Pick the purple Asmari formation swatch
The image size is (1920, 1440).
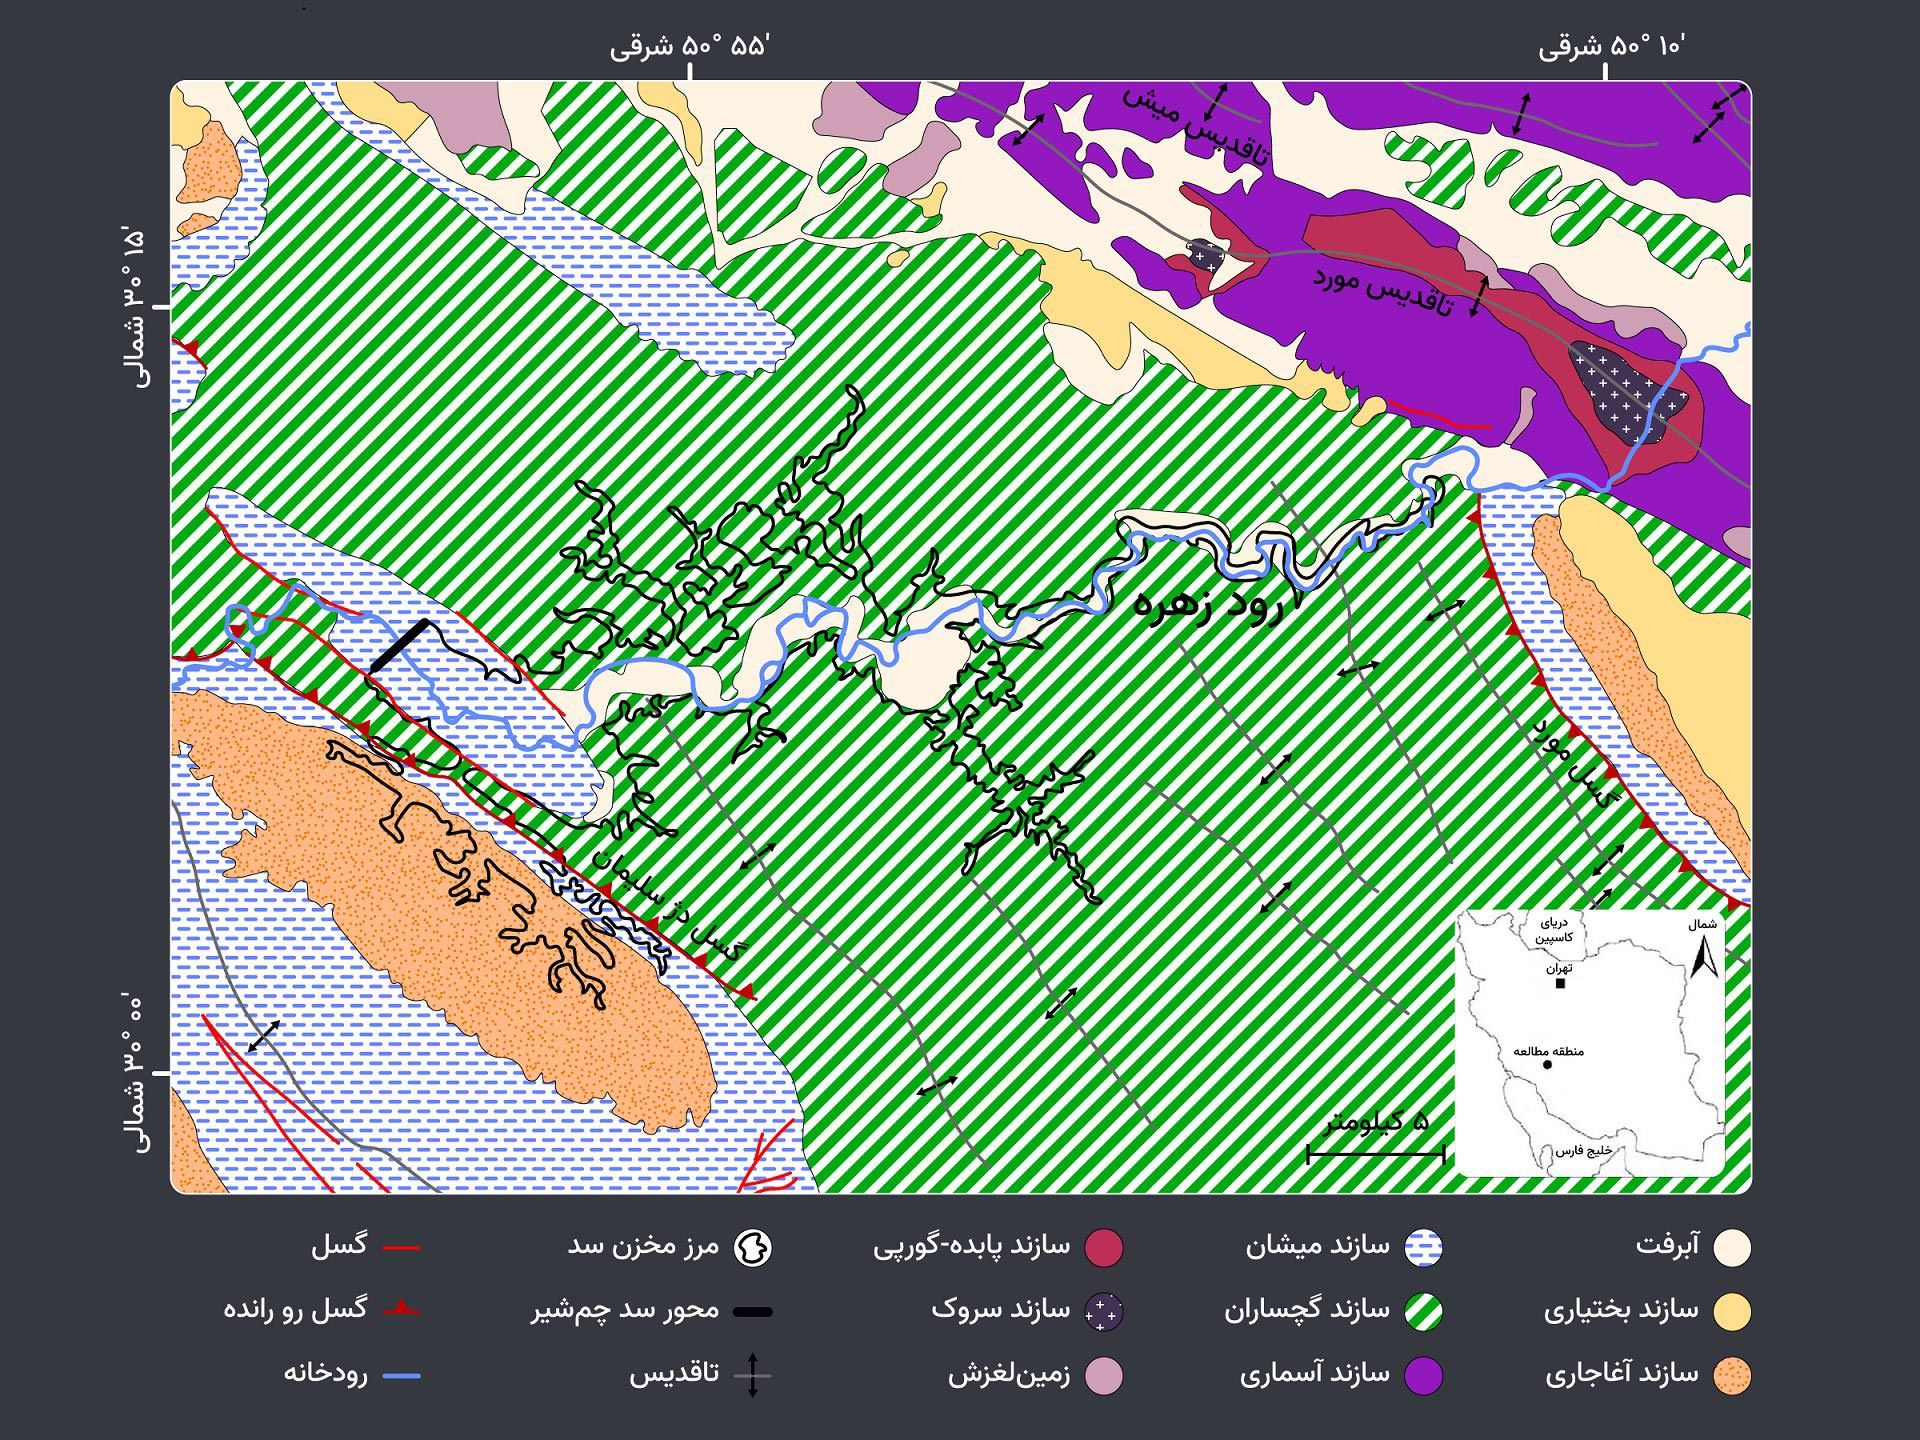pos(1422,1375)
